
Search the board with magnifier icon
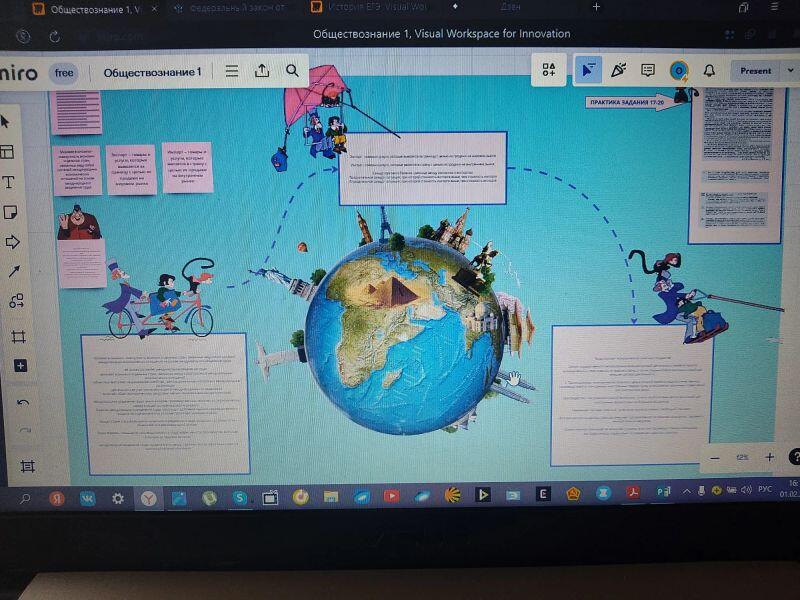coord(292,71)
